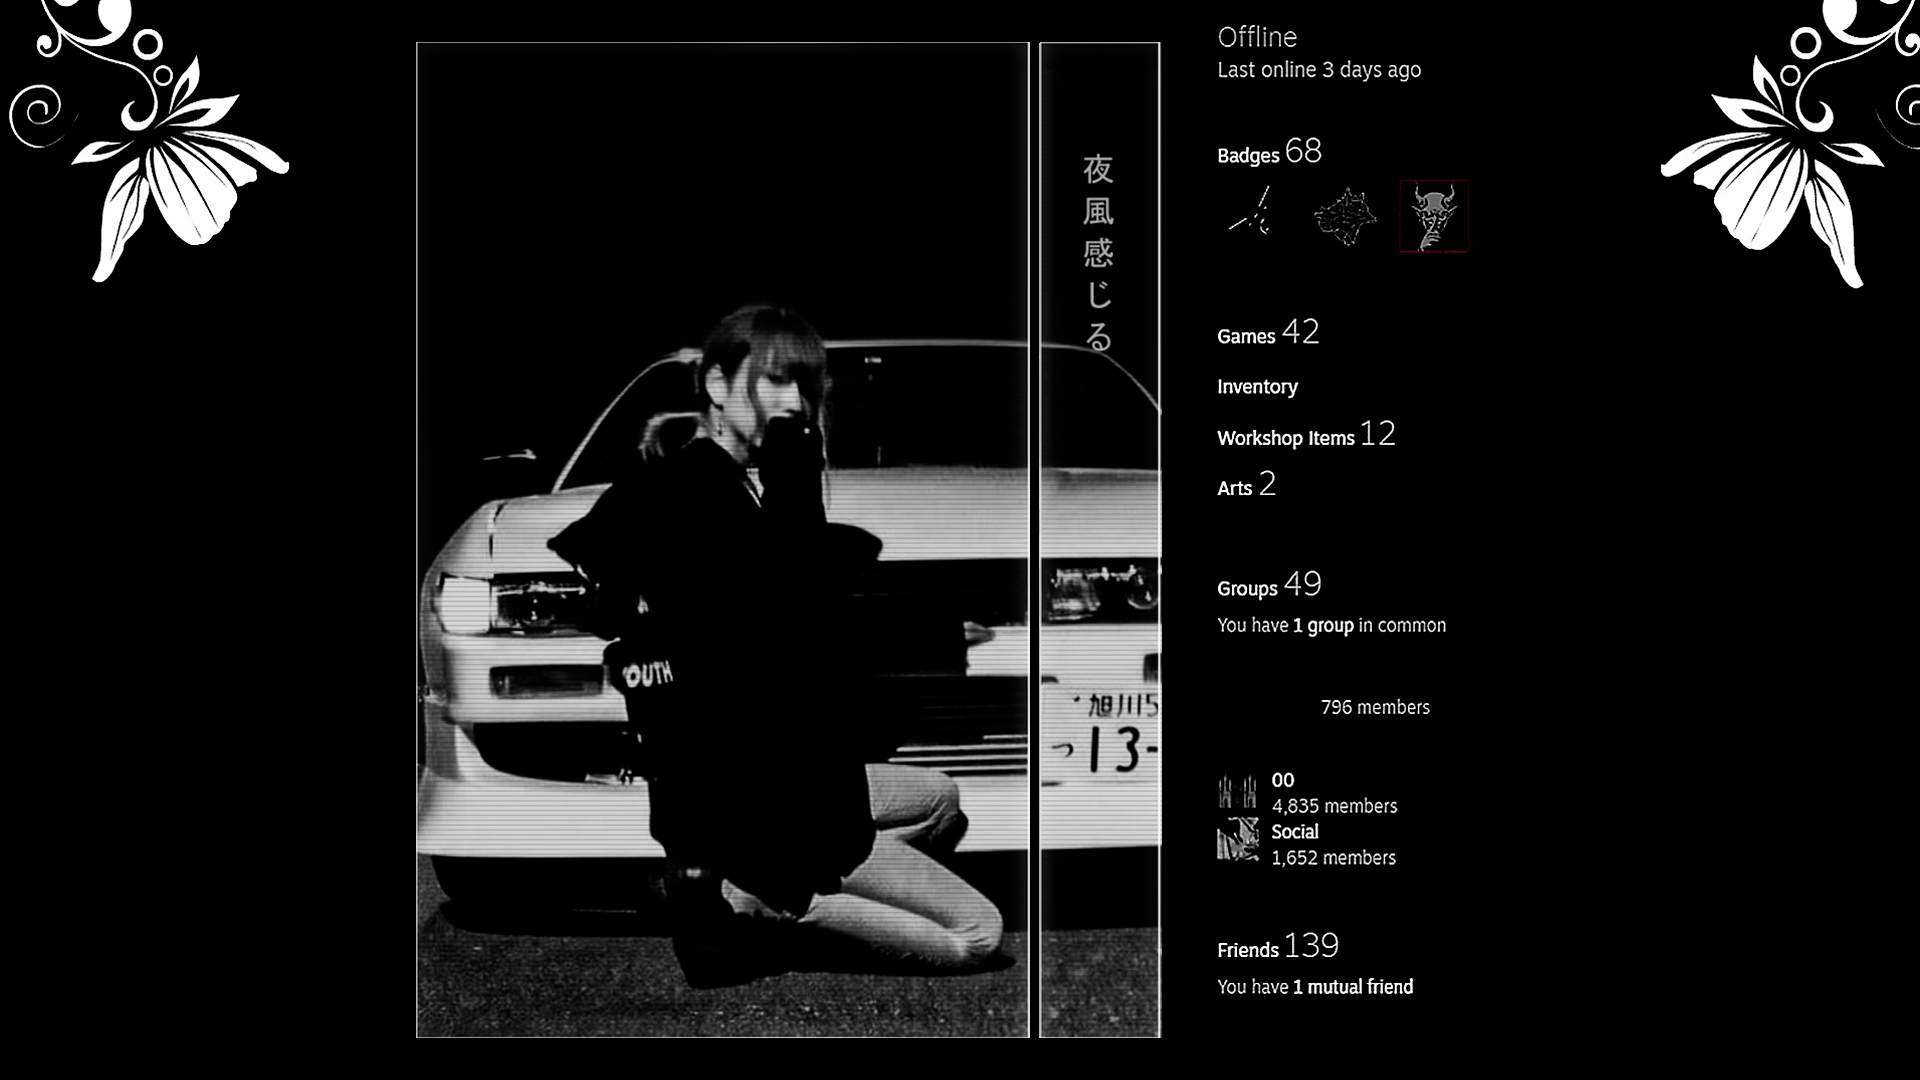Viewport: 1920px width, 1080px height.
Task: Open the group with 796 members
Action: click(1375, 707)
